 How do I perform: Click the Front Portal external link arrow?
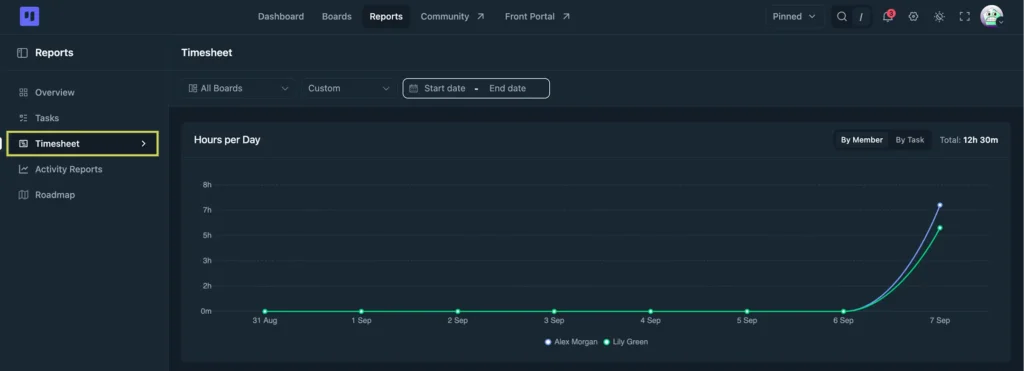point(566,16)
